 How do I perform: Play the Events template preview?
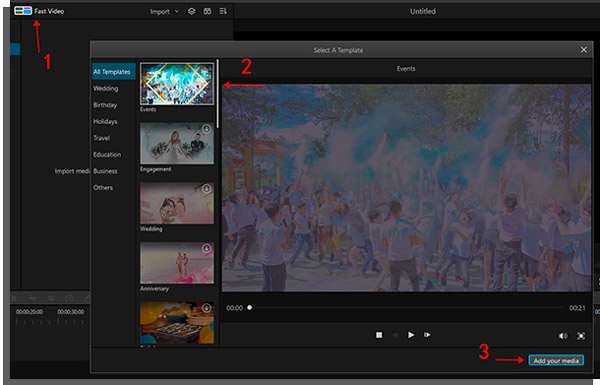[x=411, y=335]
